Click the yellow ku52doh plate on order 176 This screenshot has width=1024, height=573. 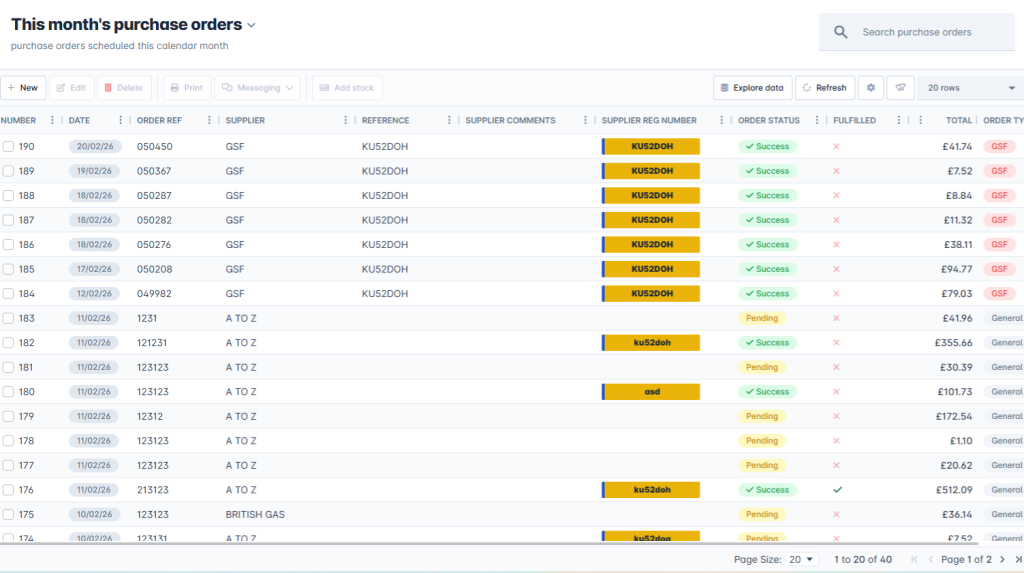coord(650,489)
